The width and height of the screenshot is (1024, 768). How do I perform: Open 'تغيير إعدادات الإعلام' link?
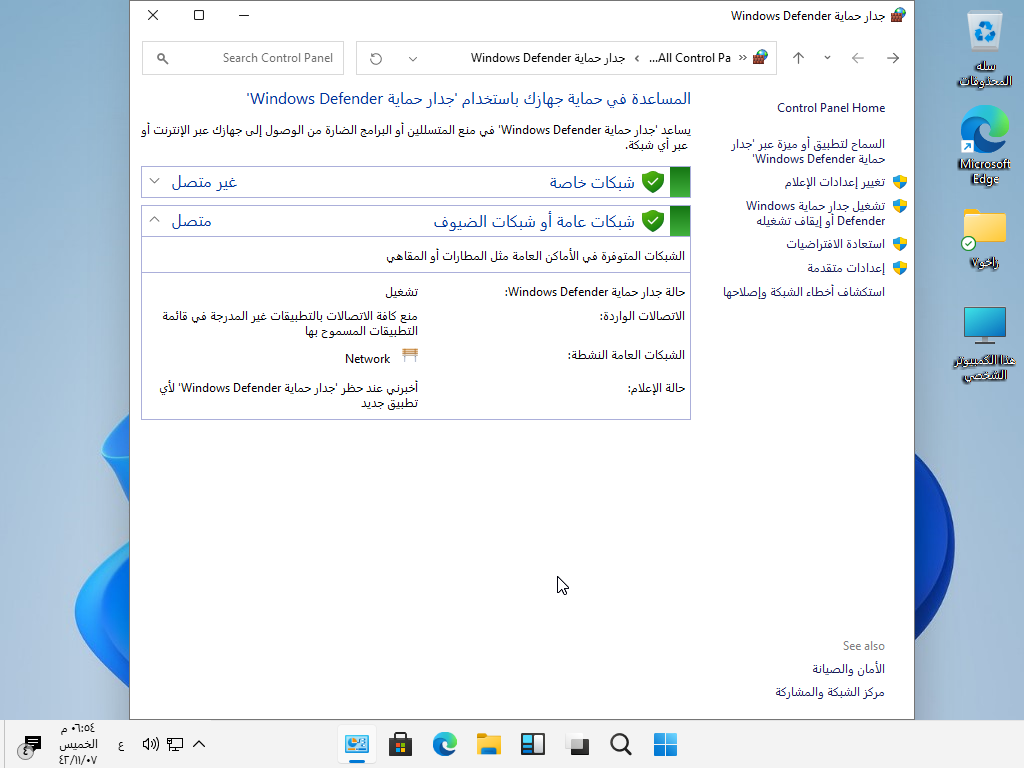835,182
